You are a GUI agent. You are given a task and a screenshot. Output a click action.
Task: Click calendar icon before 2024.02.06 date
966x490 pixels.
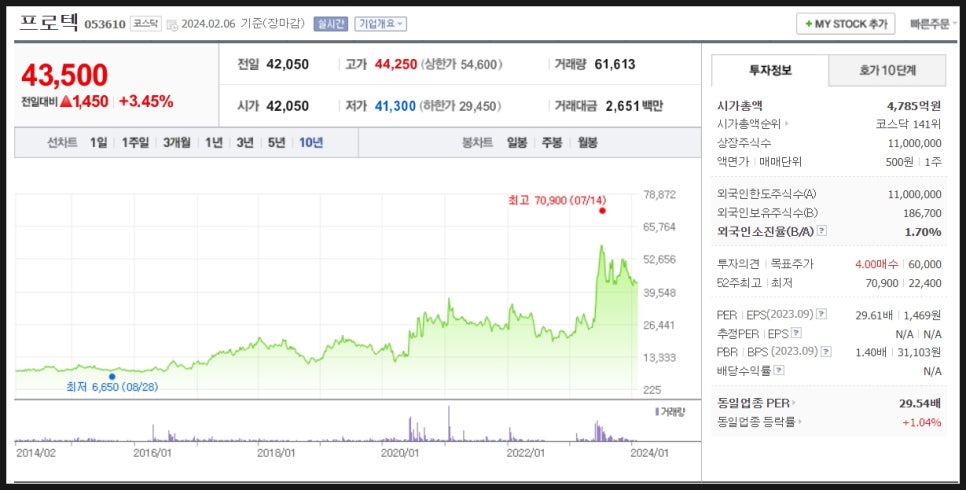[x=172, y=25]
